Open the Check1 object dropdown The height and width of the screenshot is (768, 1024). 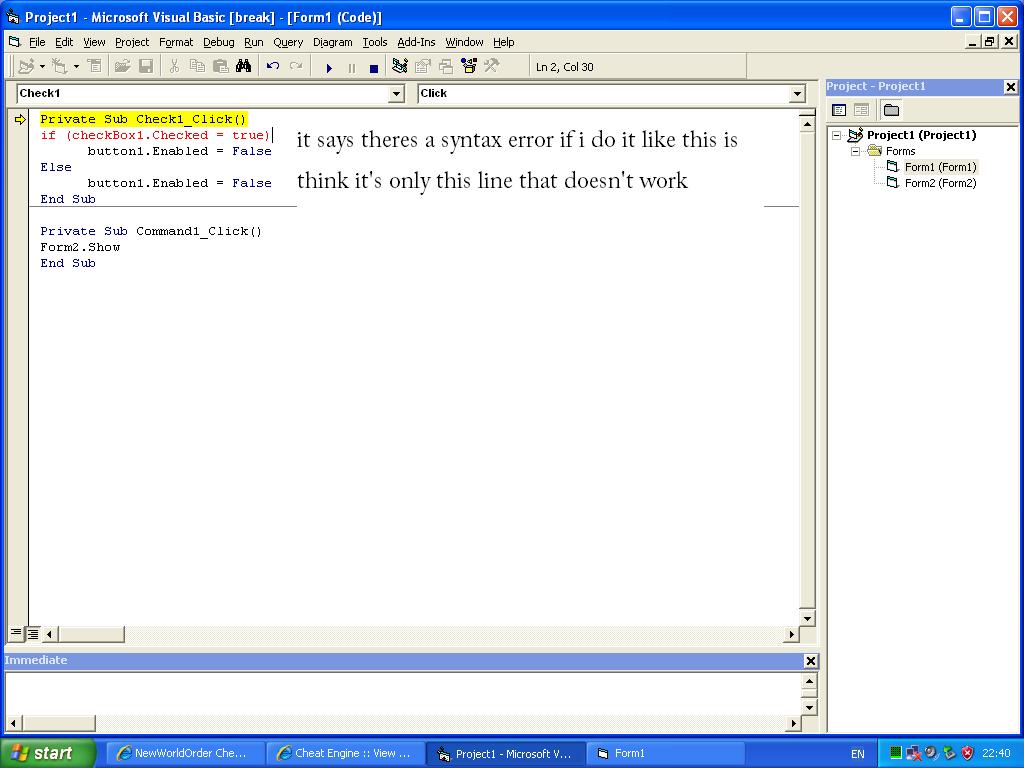click(x=396, y=94)
